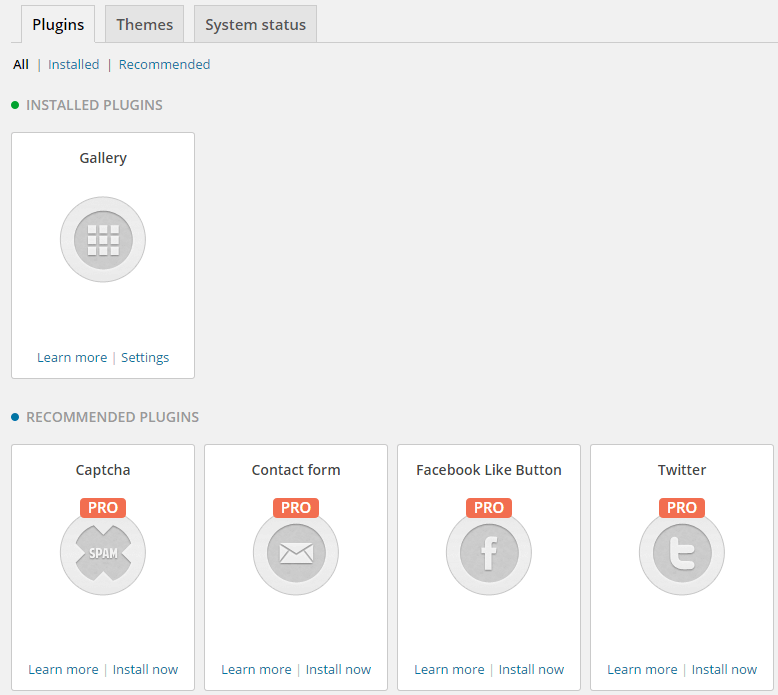This screenshot has height=695, width=778.
Task: Click the Facebook Like Button icon
Action: point(489,553)
